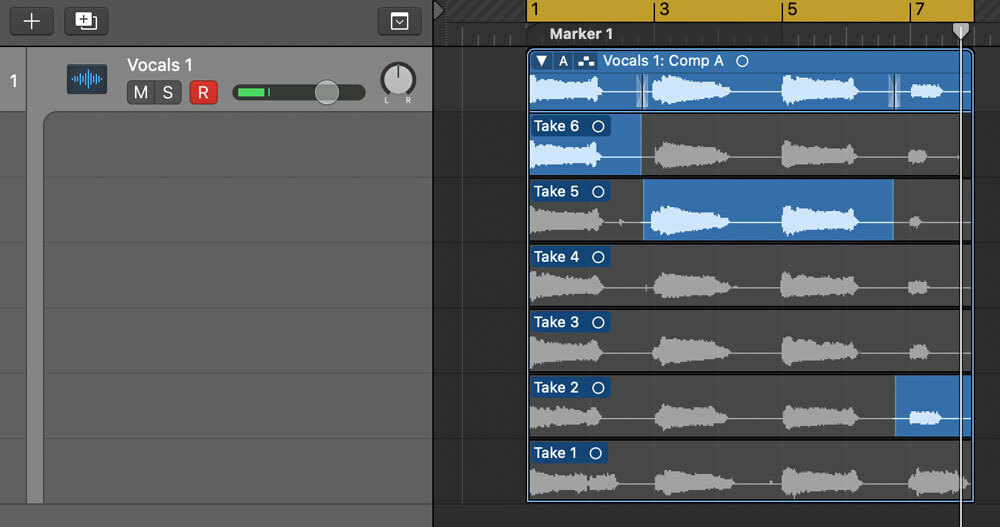The image size is (1000, 527).
Task: Click the pan knob on Vocals 1
Action: (x=398, y=79)
